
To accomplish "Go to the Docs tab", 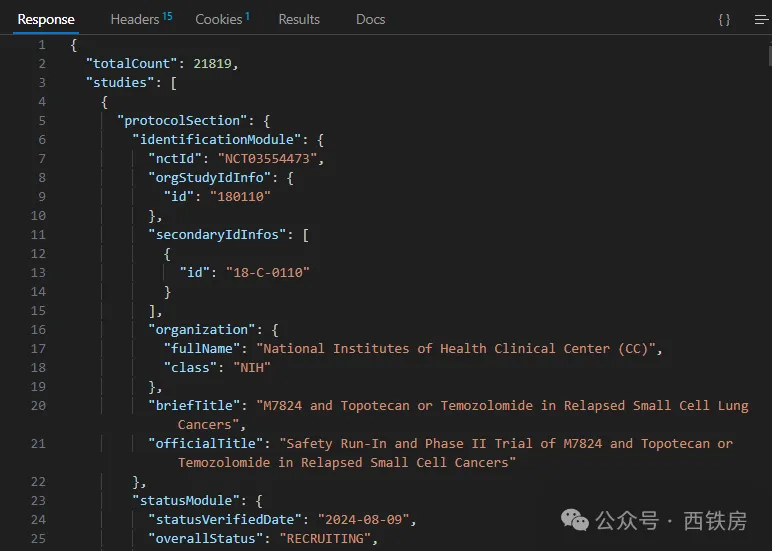I will click(370, 19).
